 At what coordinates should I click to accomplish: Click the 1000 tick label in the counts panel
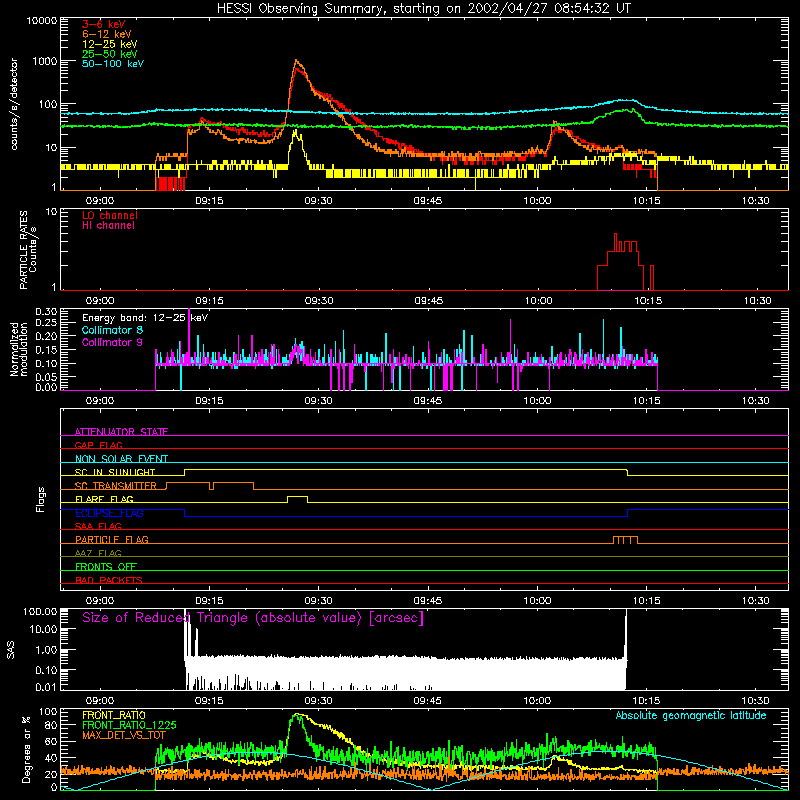(x=45, y=61)
